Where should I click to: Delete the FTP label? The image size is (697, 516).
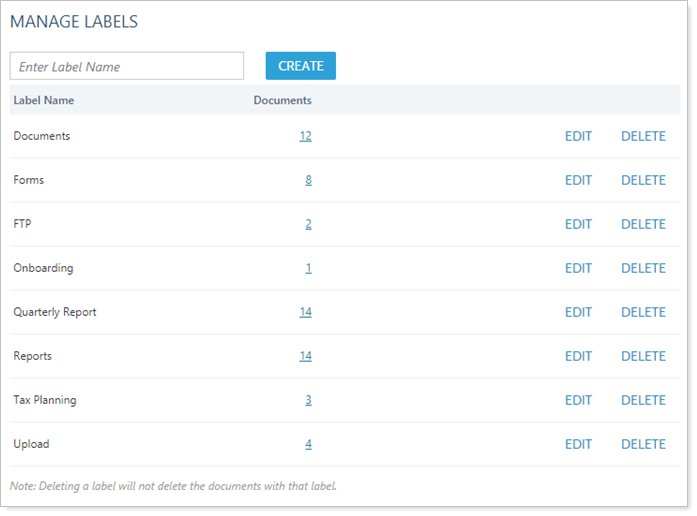[x=643, y=224]
